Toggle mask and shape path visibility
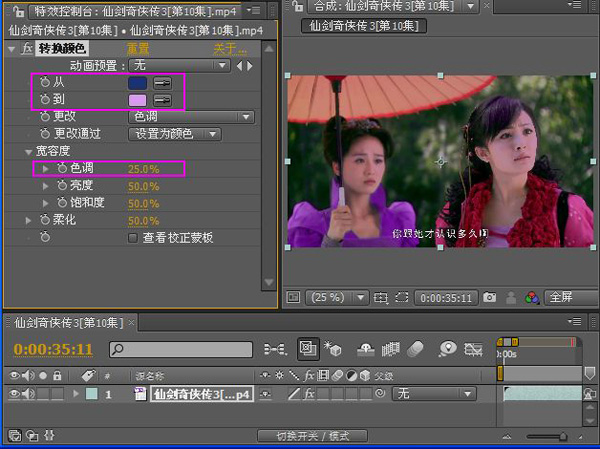The height and width of the screenshot is (449, 600). (x=401, y=297)
